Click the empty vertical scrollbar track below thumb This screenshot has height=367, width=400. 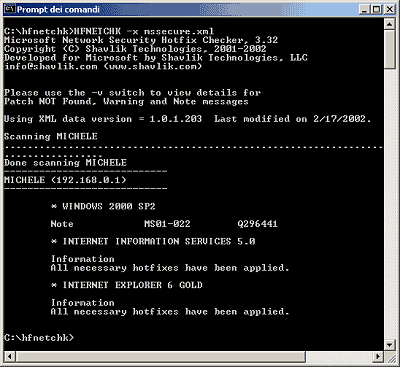point(390,204)
